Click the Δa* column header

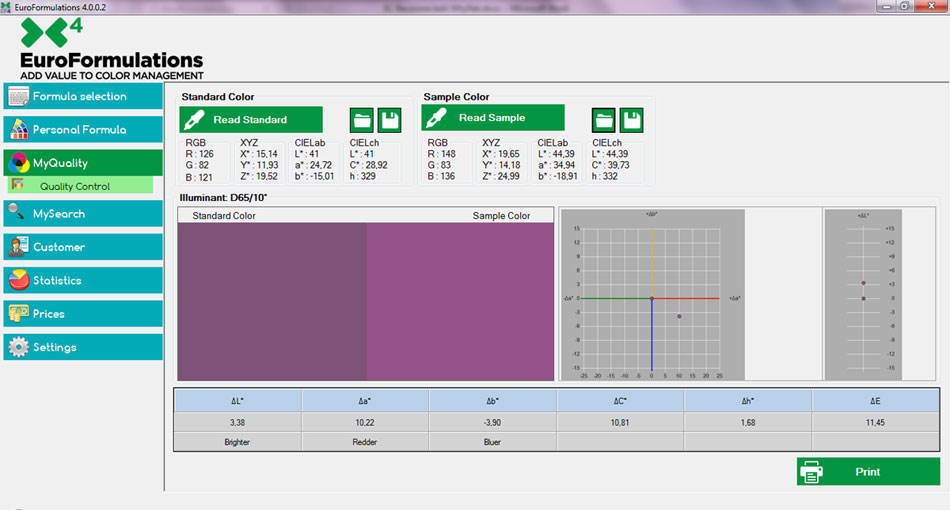coord(365,401)
